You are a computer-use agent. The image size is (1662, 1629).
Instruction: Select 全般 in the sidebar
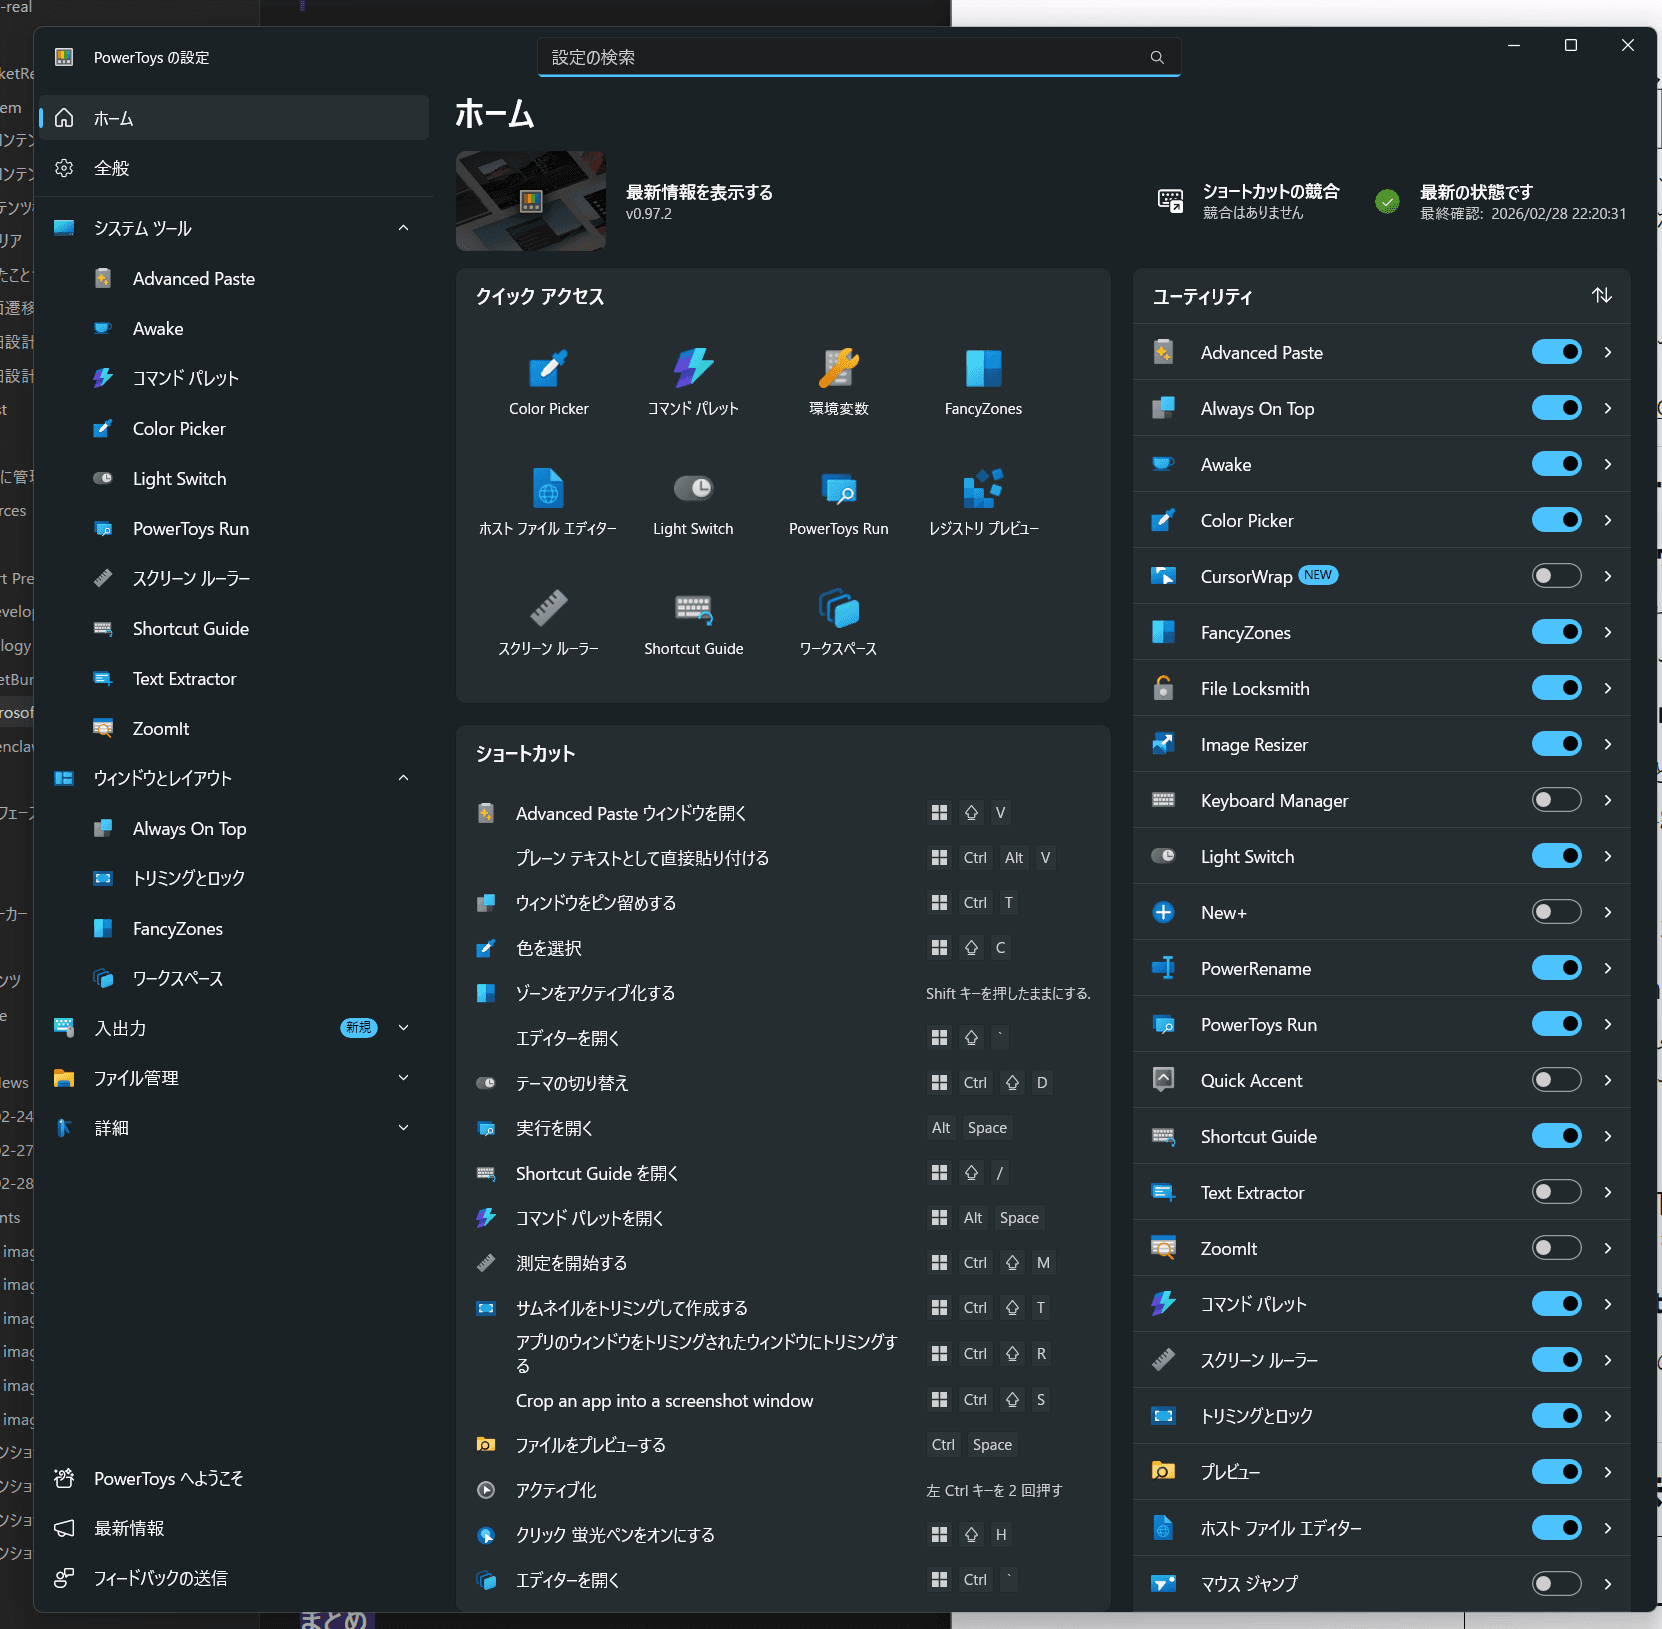coord(112,168)
